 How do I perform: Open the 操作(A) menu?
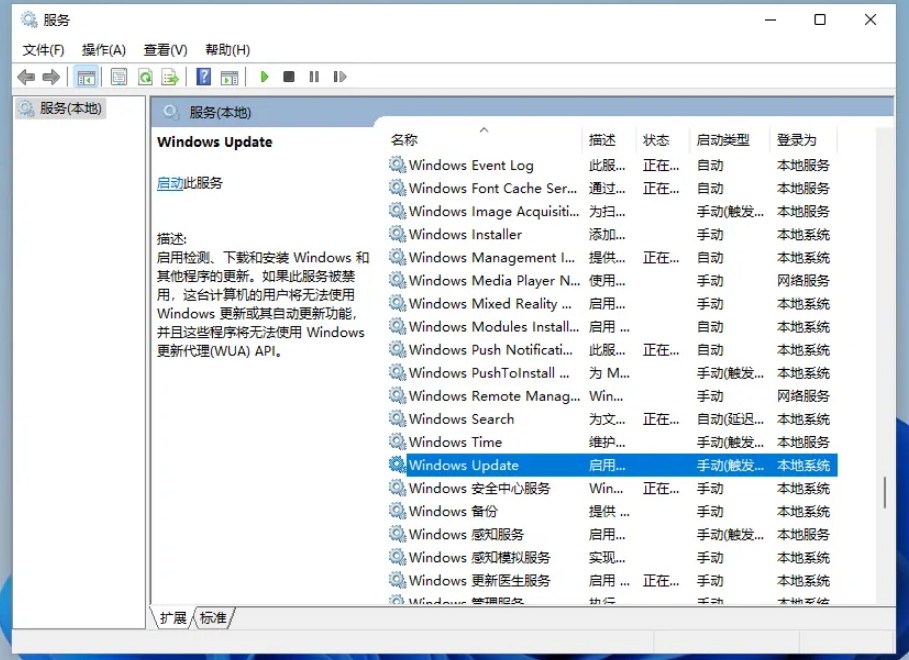point(104,50)
